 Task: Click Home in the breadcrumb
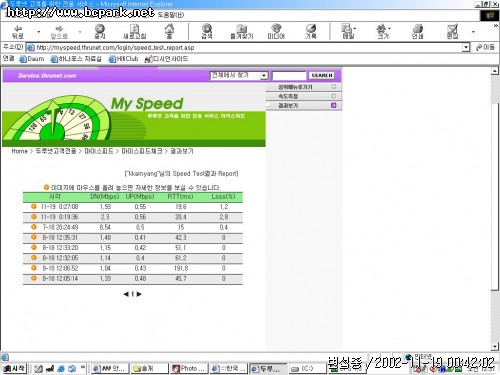click(19, 151)
